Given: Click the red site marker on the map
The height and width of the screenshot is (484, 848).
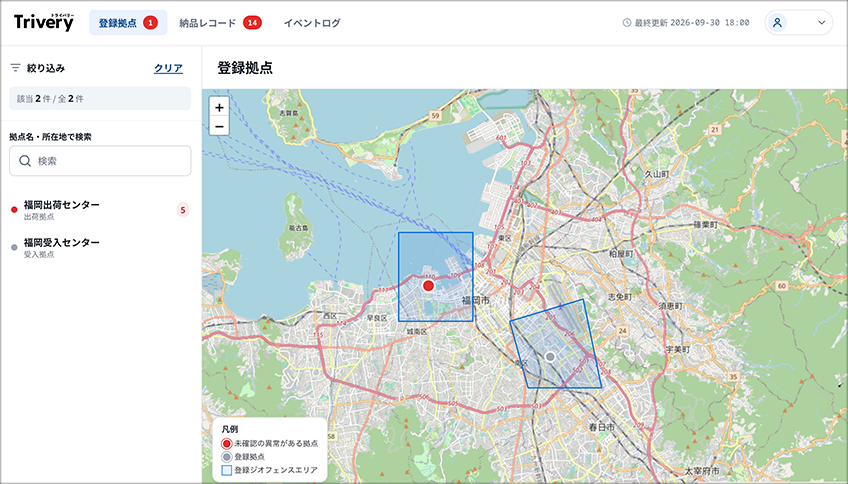Looking at the screenshot, I should point(428,286).
